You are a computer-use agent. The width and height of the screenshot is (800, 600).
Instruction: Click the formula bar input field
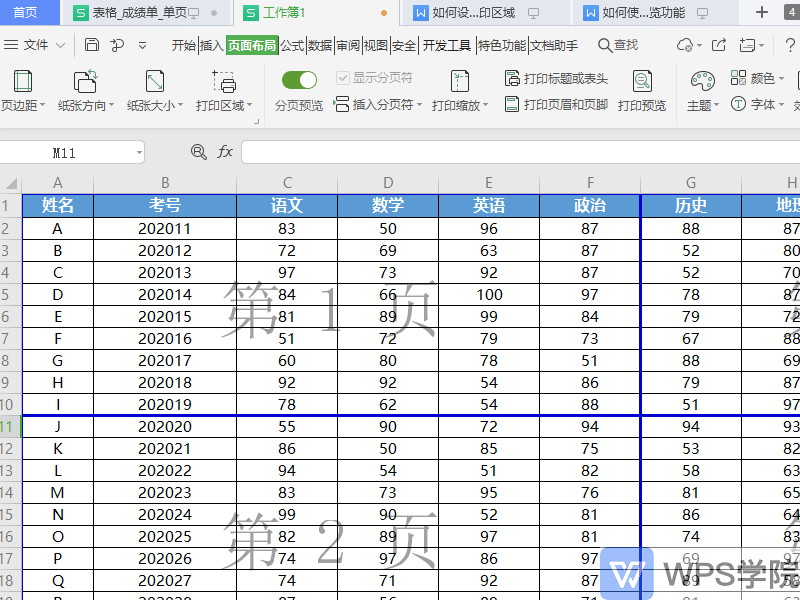click(x=400, y=151)
